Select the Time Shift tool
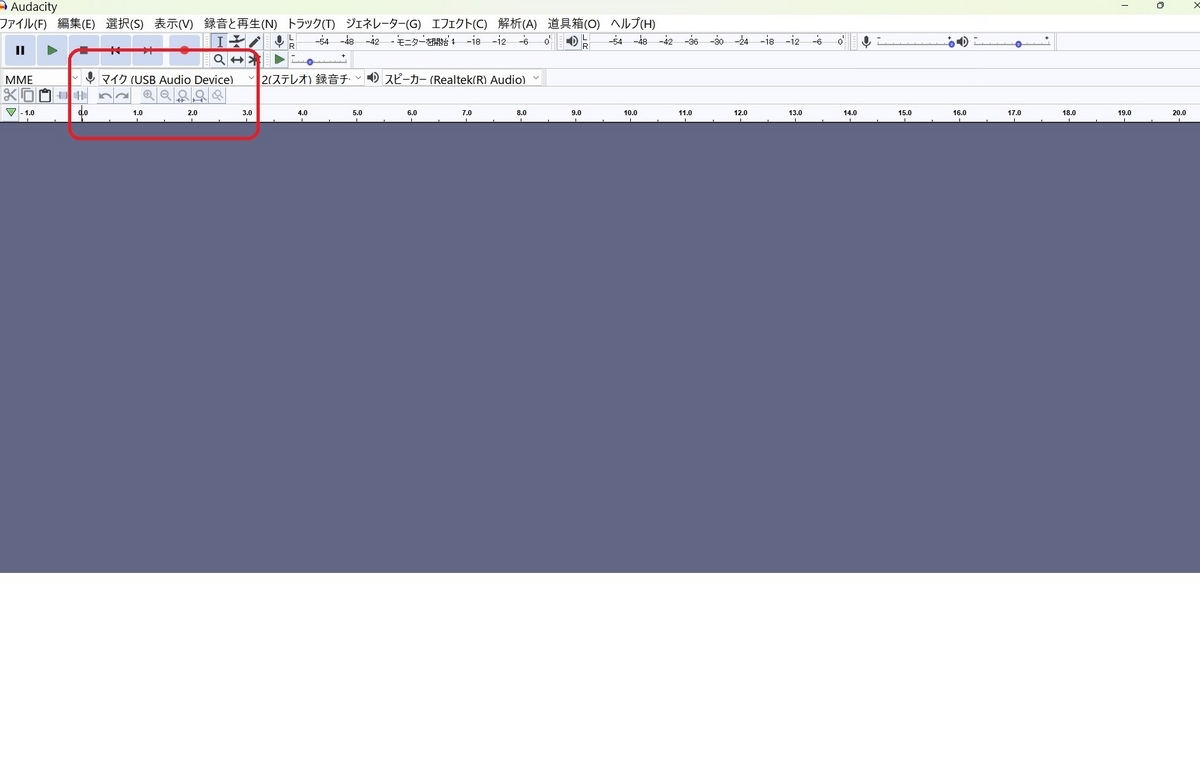The height and width of the screenshot is (776, 1200). (237, 60)
